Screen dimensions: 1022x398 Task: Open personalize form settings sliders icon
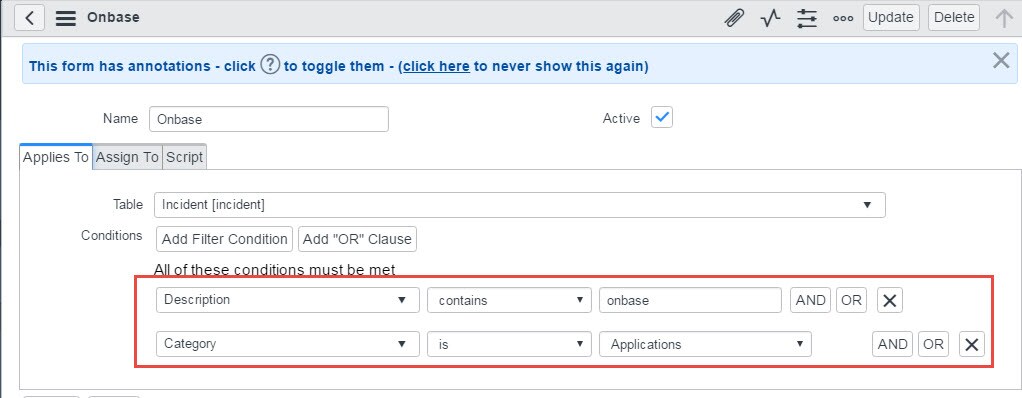(807, 18)
